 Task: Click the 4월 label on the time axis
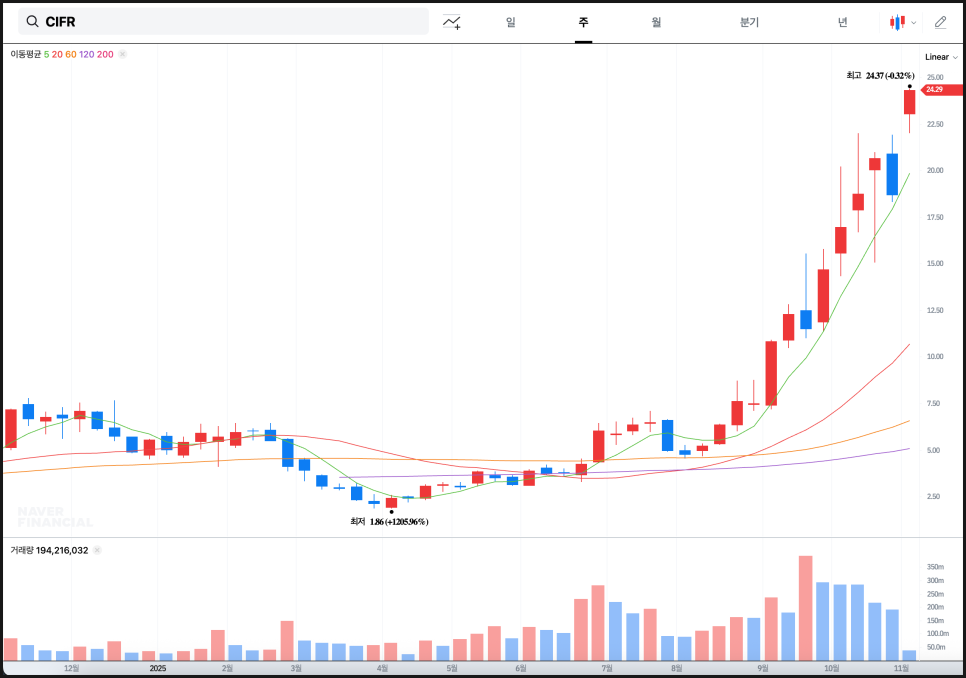(x=382, y=668)
